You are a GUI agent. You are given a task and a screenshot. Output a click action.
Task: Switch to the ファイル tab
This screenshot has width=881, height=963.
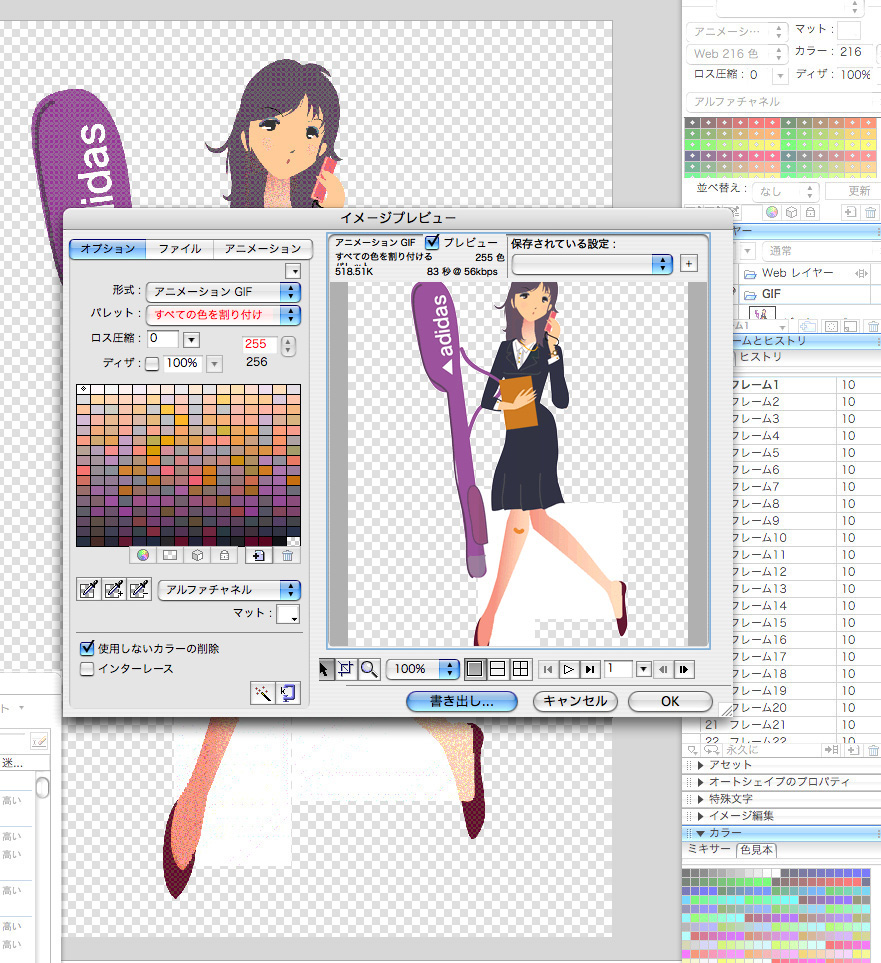tap(179, 249)
